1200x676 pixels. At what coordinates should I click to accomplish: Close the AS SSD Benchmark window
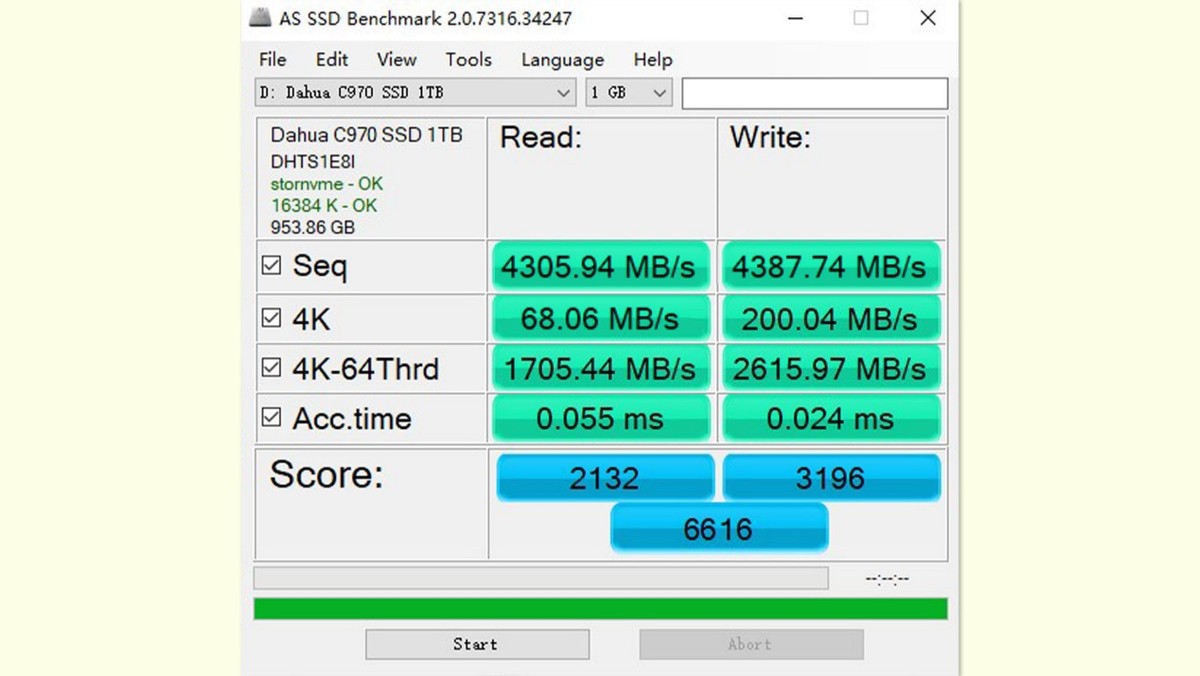point(928,18)
